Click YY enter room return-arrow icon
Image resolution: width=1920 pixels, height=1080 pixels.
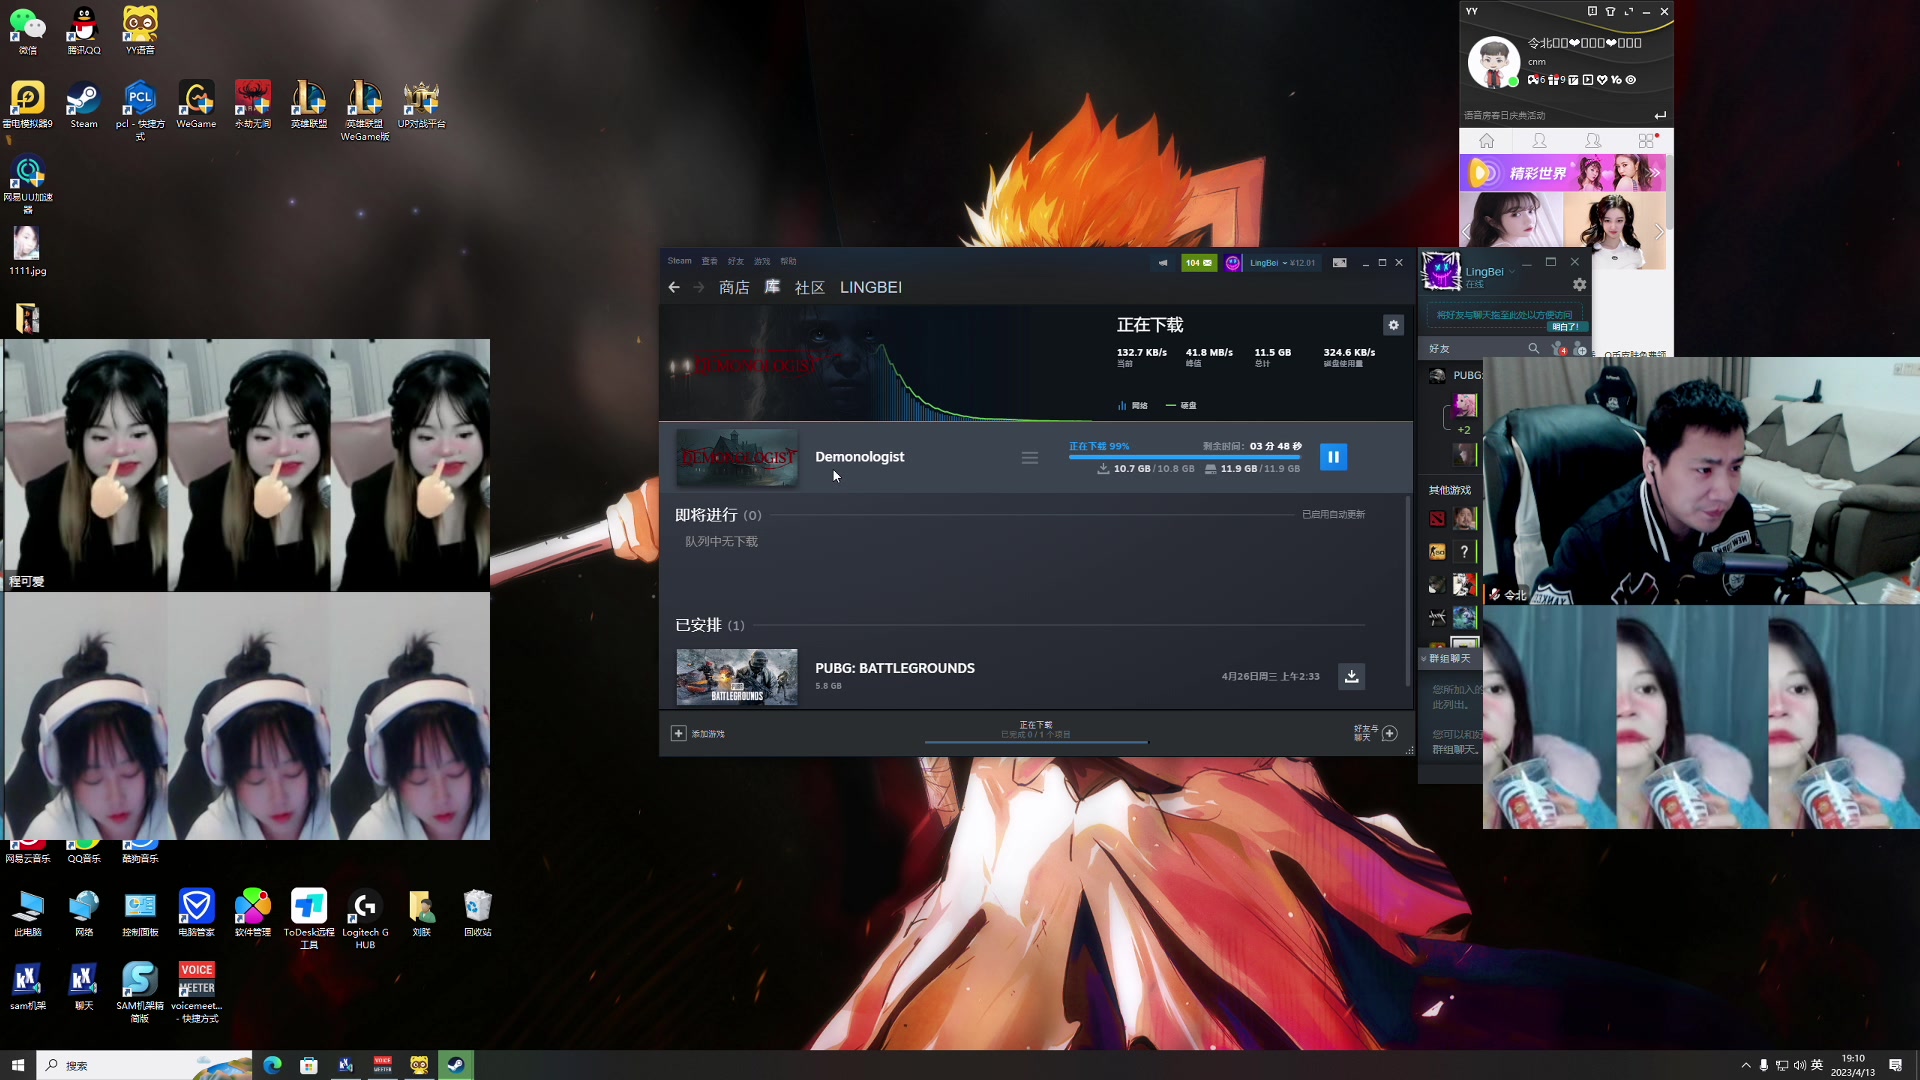tap(1660, 115)
